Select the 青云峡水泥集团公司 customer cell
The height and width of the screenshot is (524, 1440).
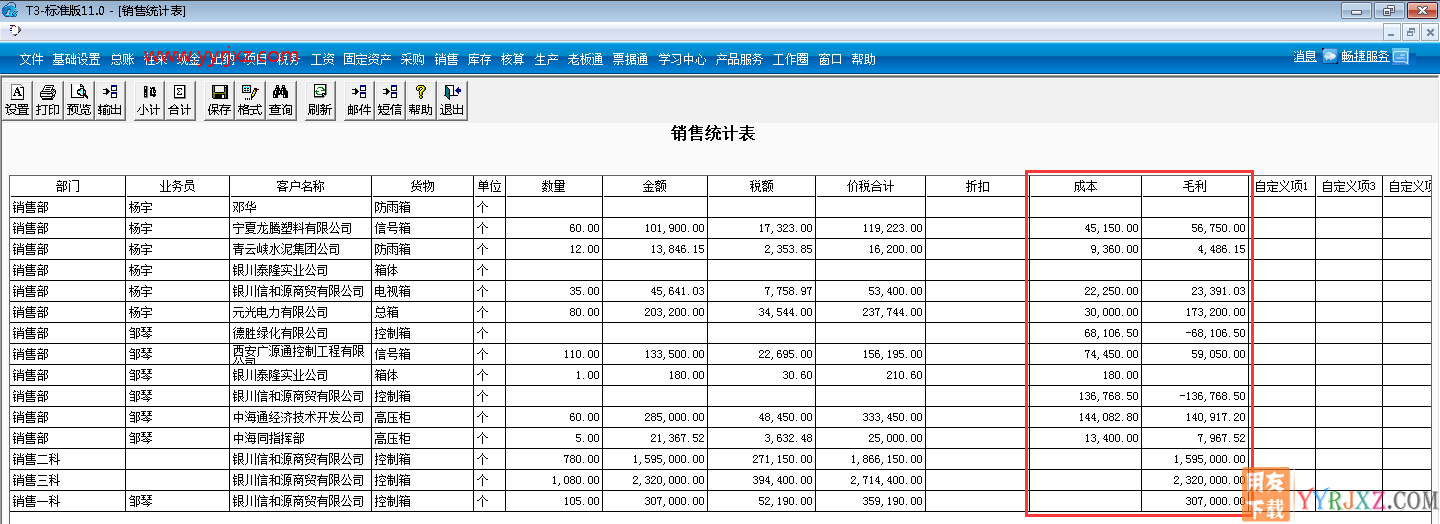coord(301,249)
